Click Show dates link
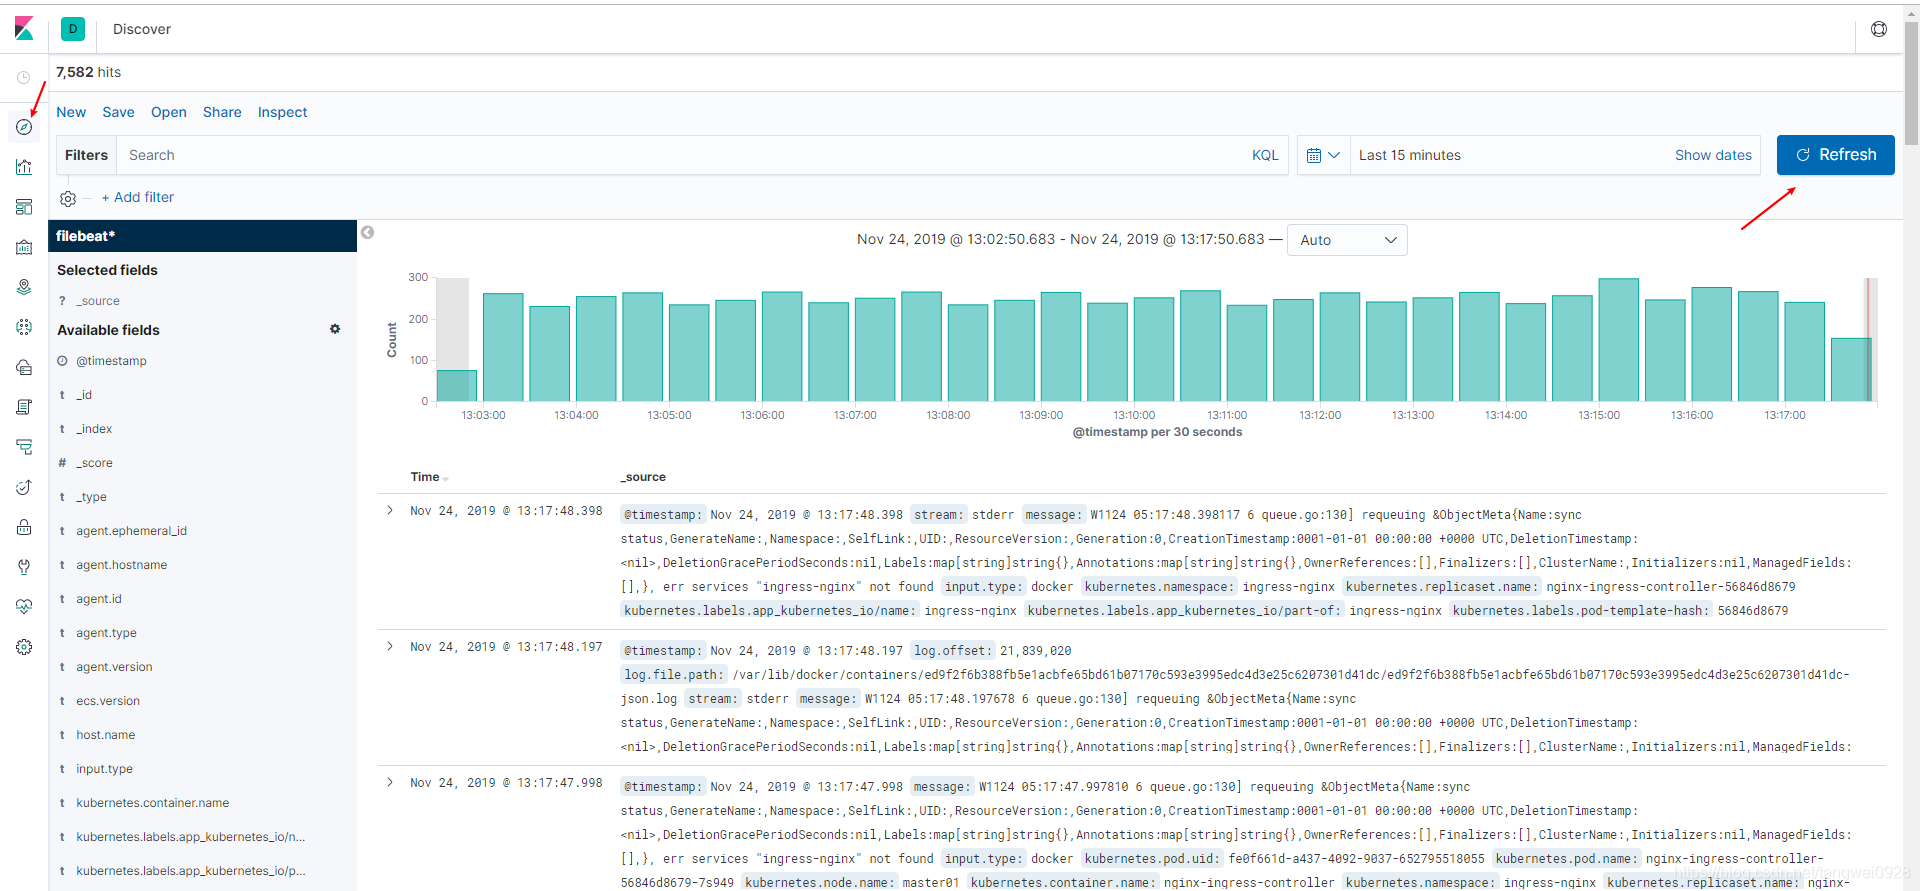The width and height of the screenshot is (1920, 891). 1713,155
